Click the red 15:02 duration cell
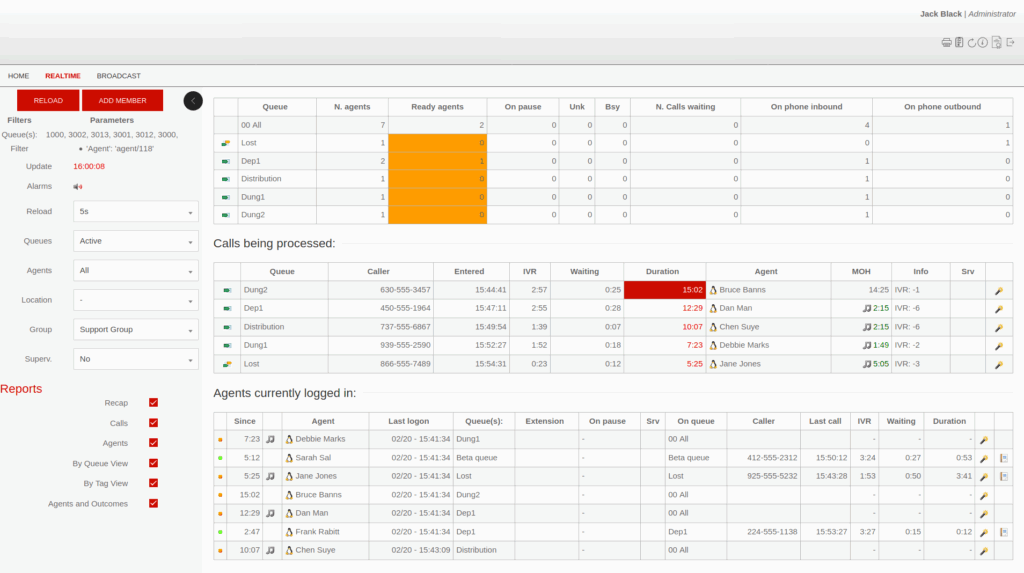1024x573 pixels. [664, 290]
